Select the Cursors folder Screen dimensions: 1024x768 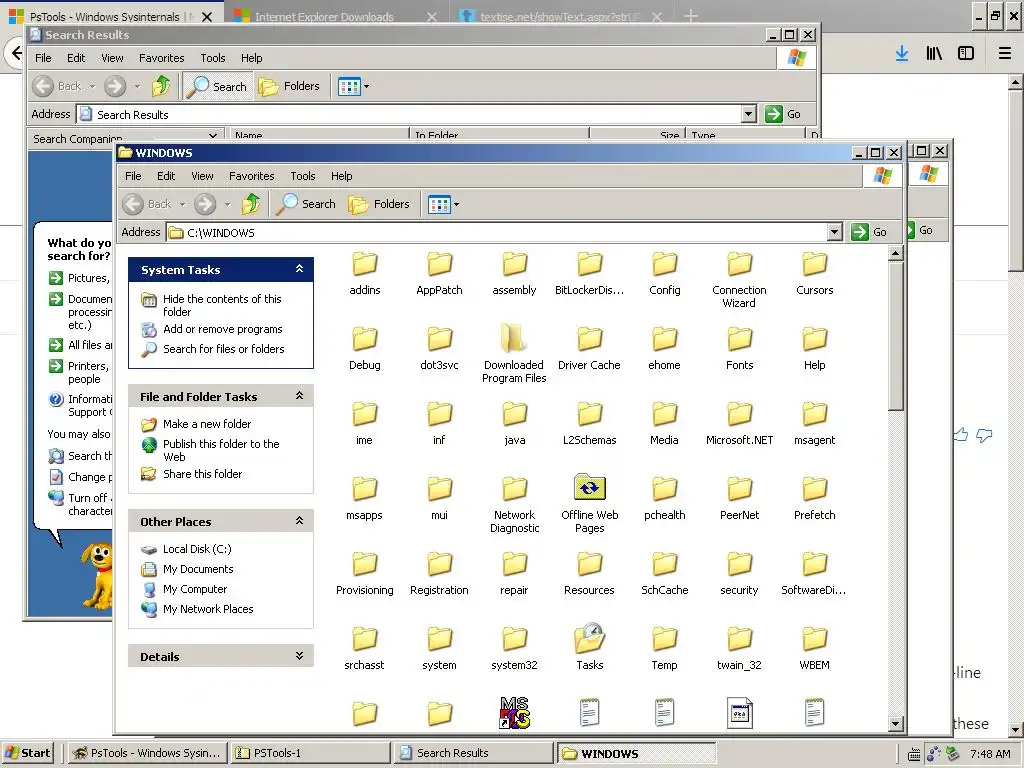point(814,274)
